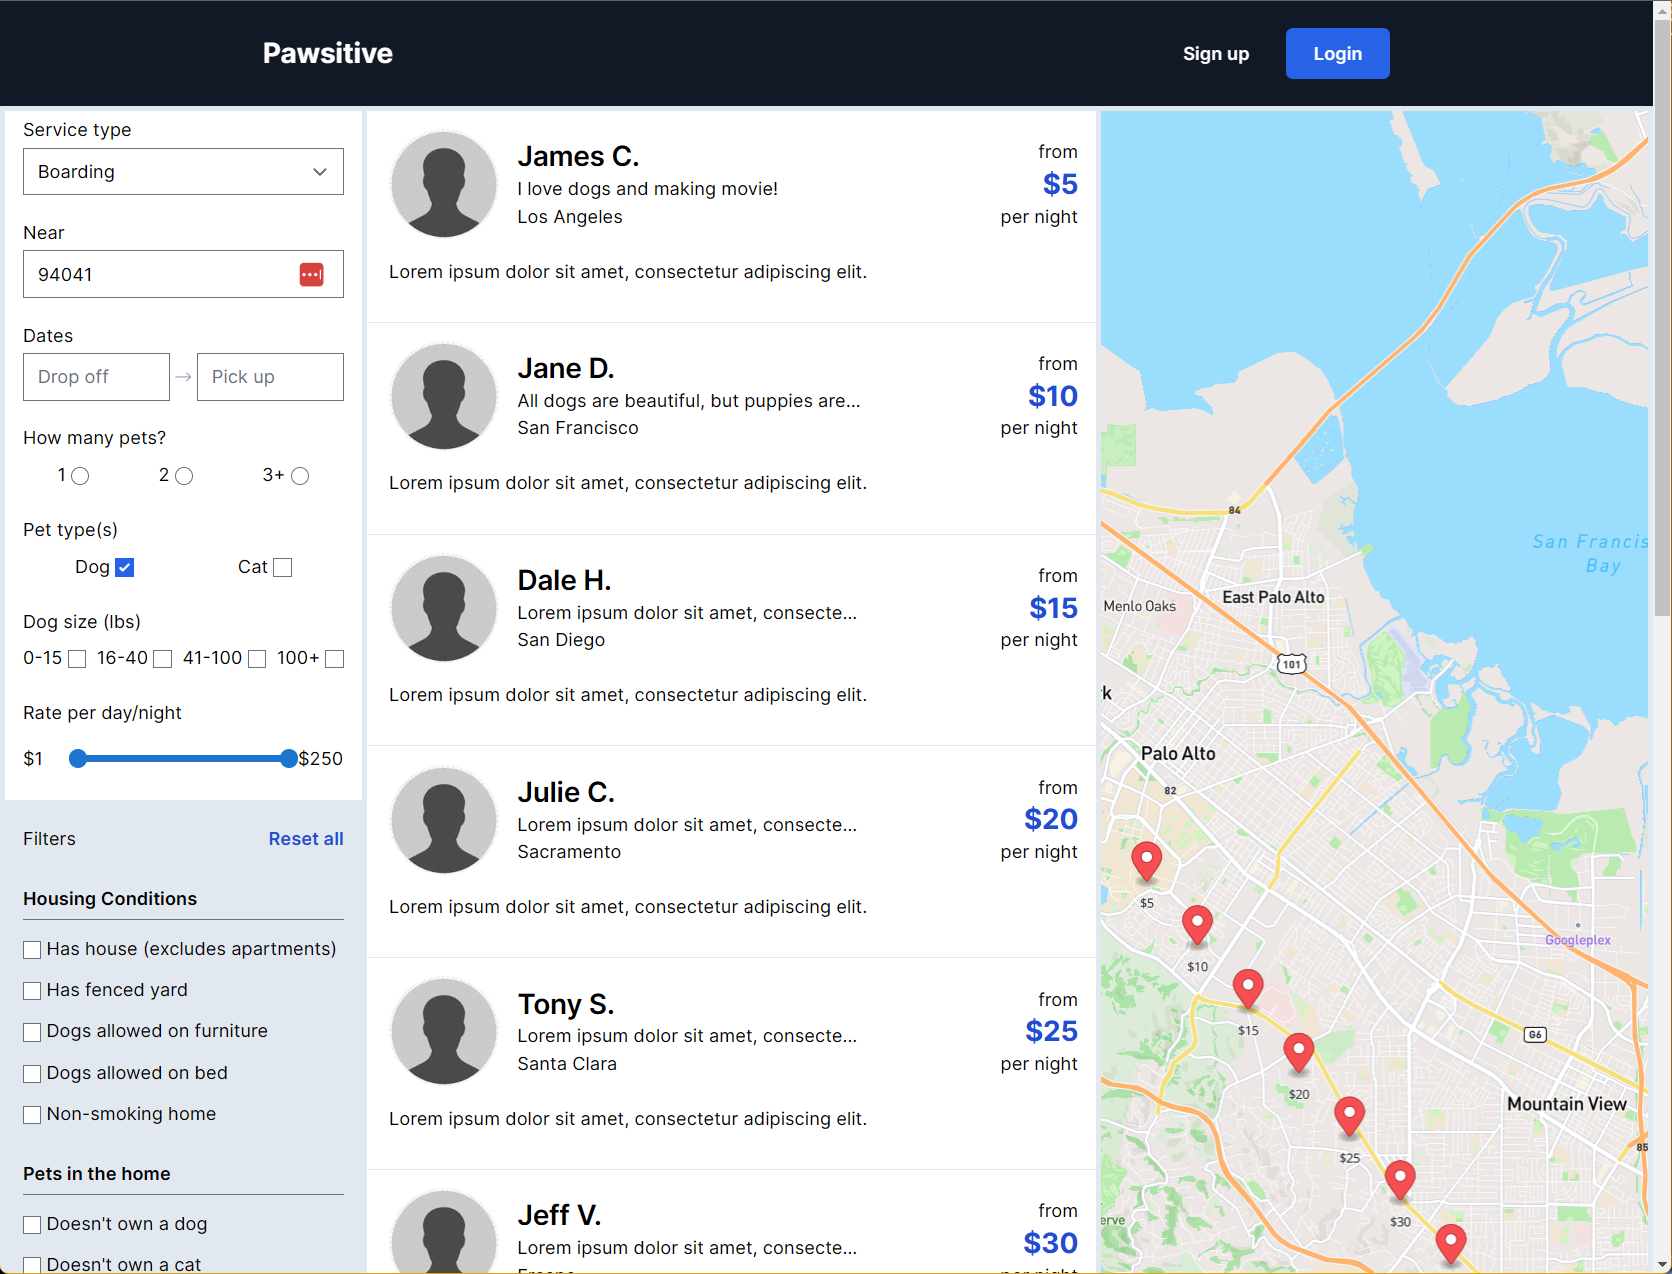Open Tony S.'s profile avatar
Image resolution: width=1672 pixels, height=1274 pixels.
point(444,1032)
